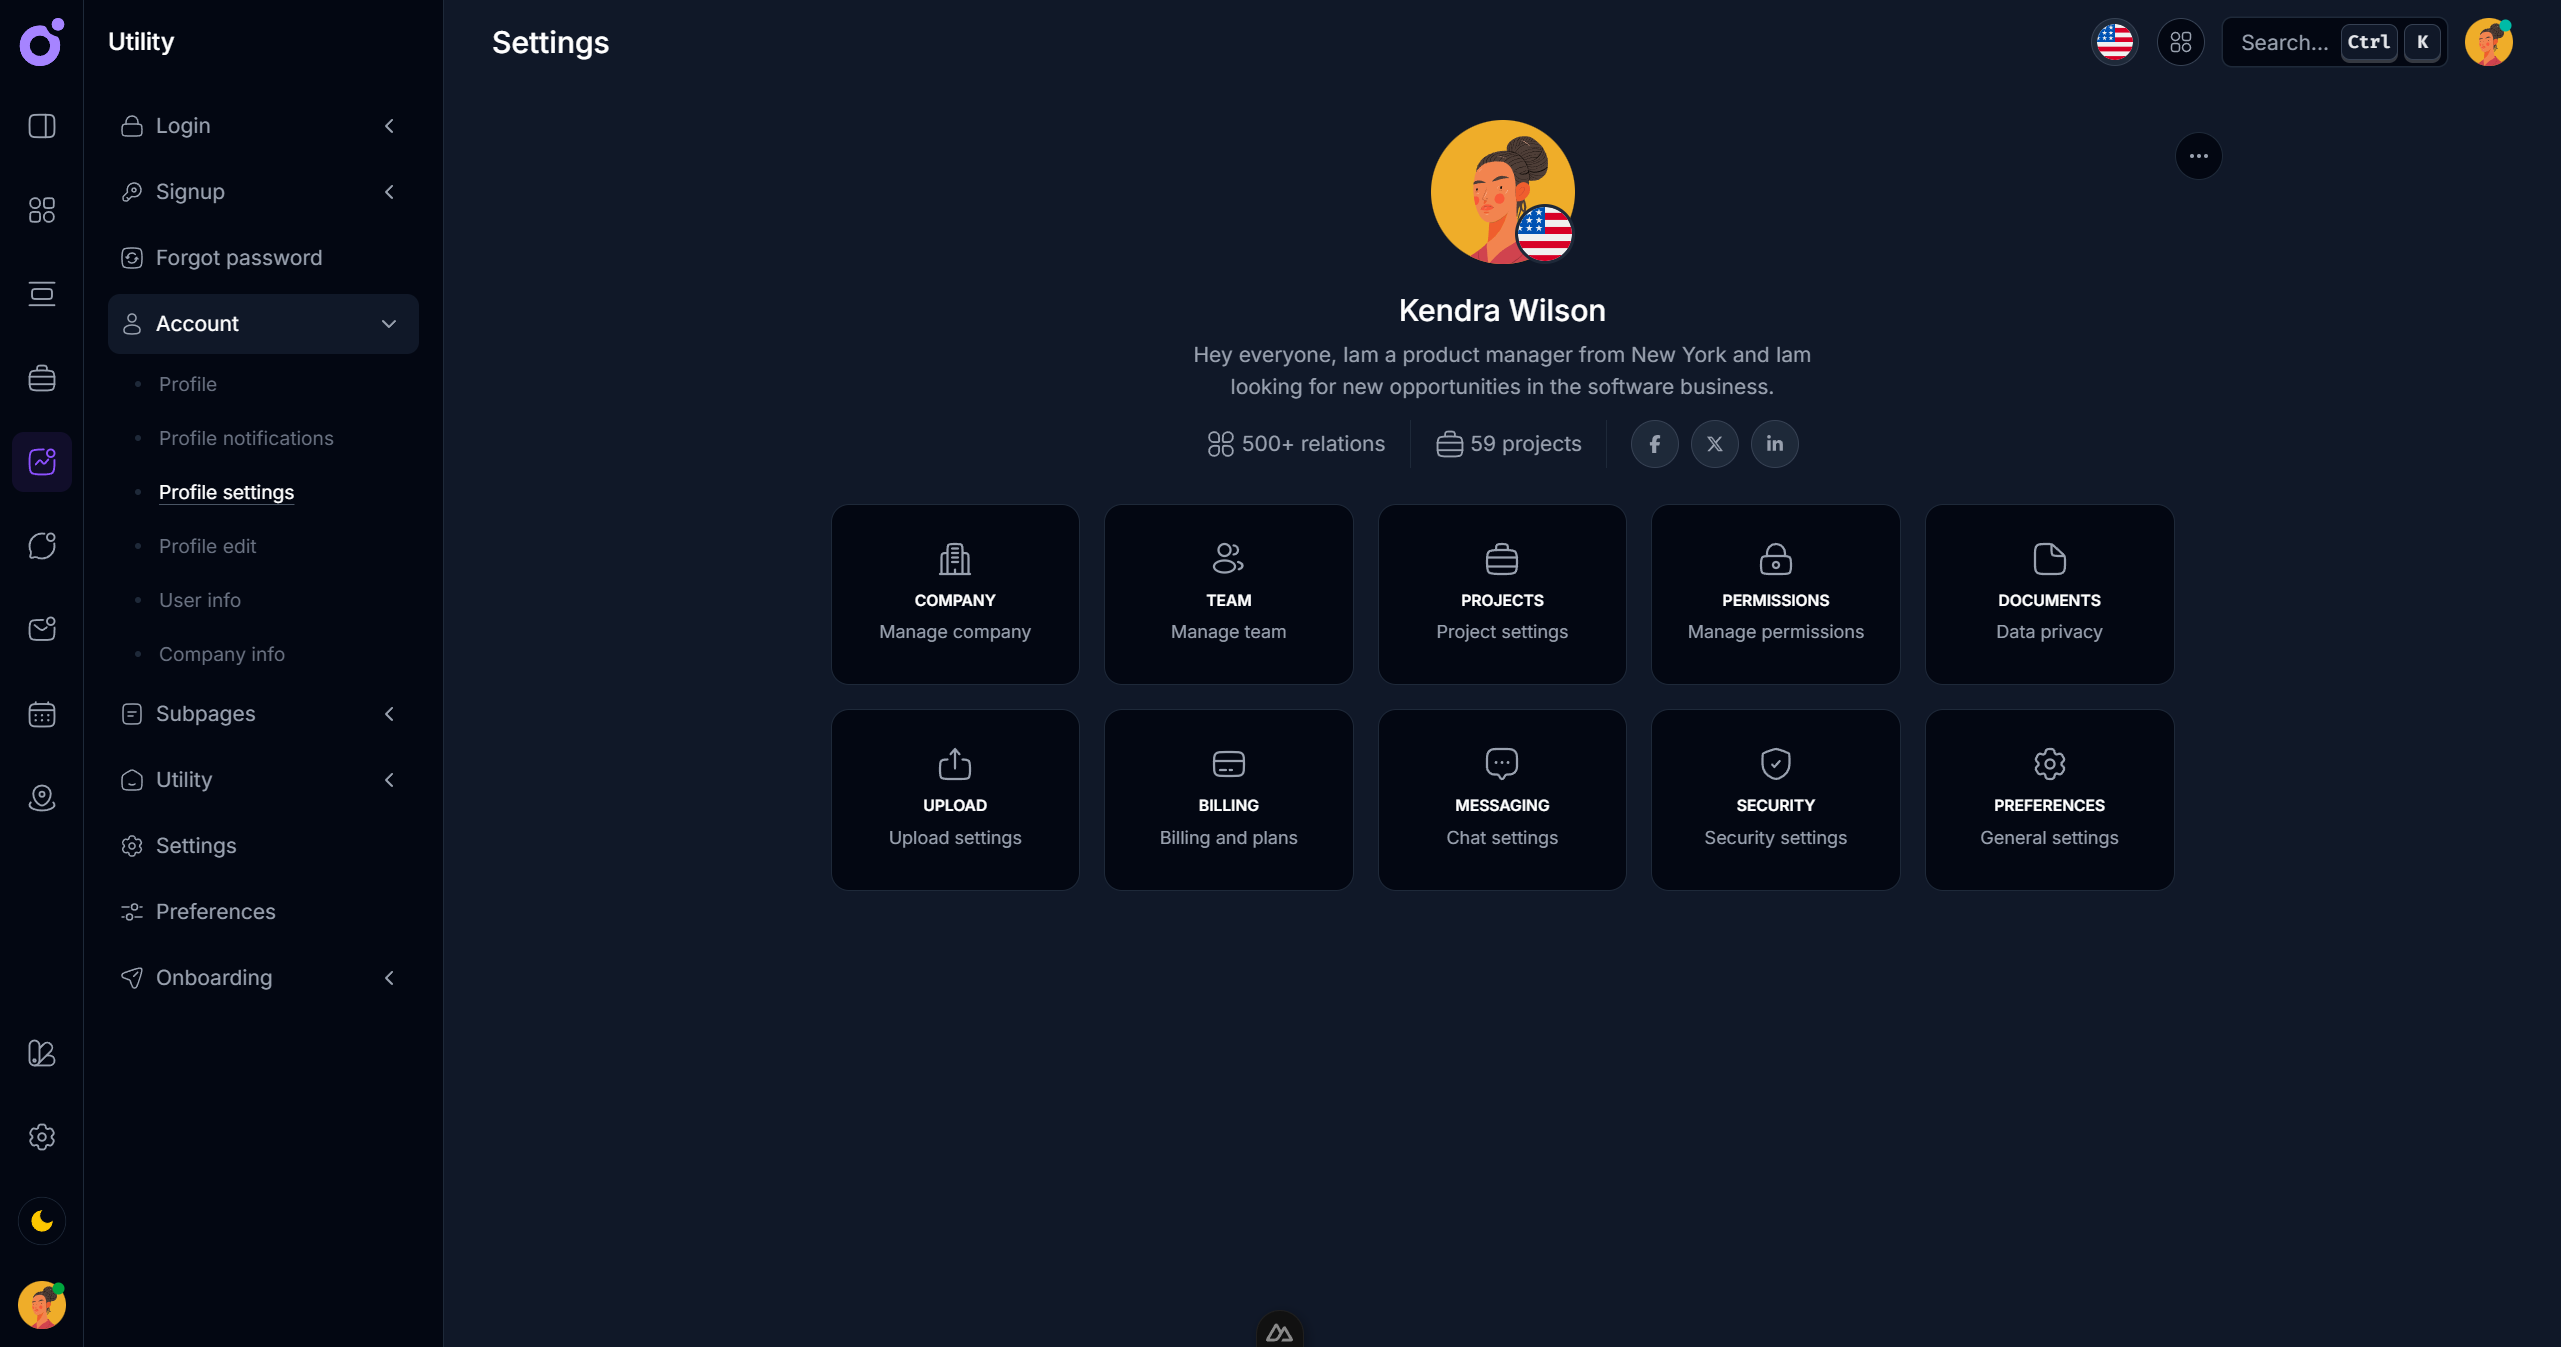The width and height of the screenshot is (2561, 1347).
Task: Click the Security settings card
Action: tap(1775, 800)
